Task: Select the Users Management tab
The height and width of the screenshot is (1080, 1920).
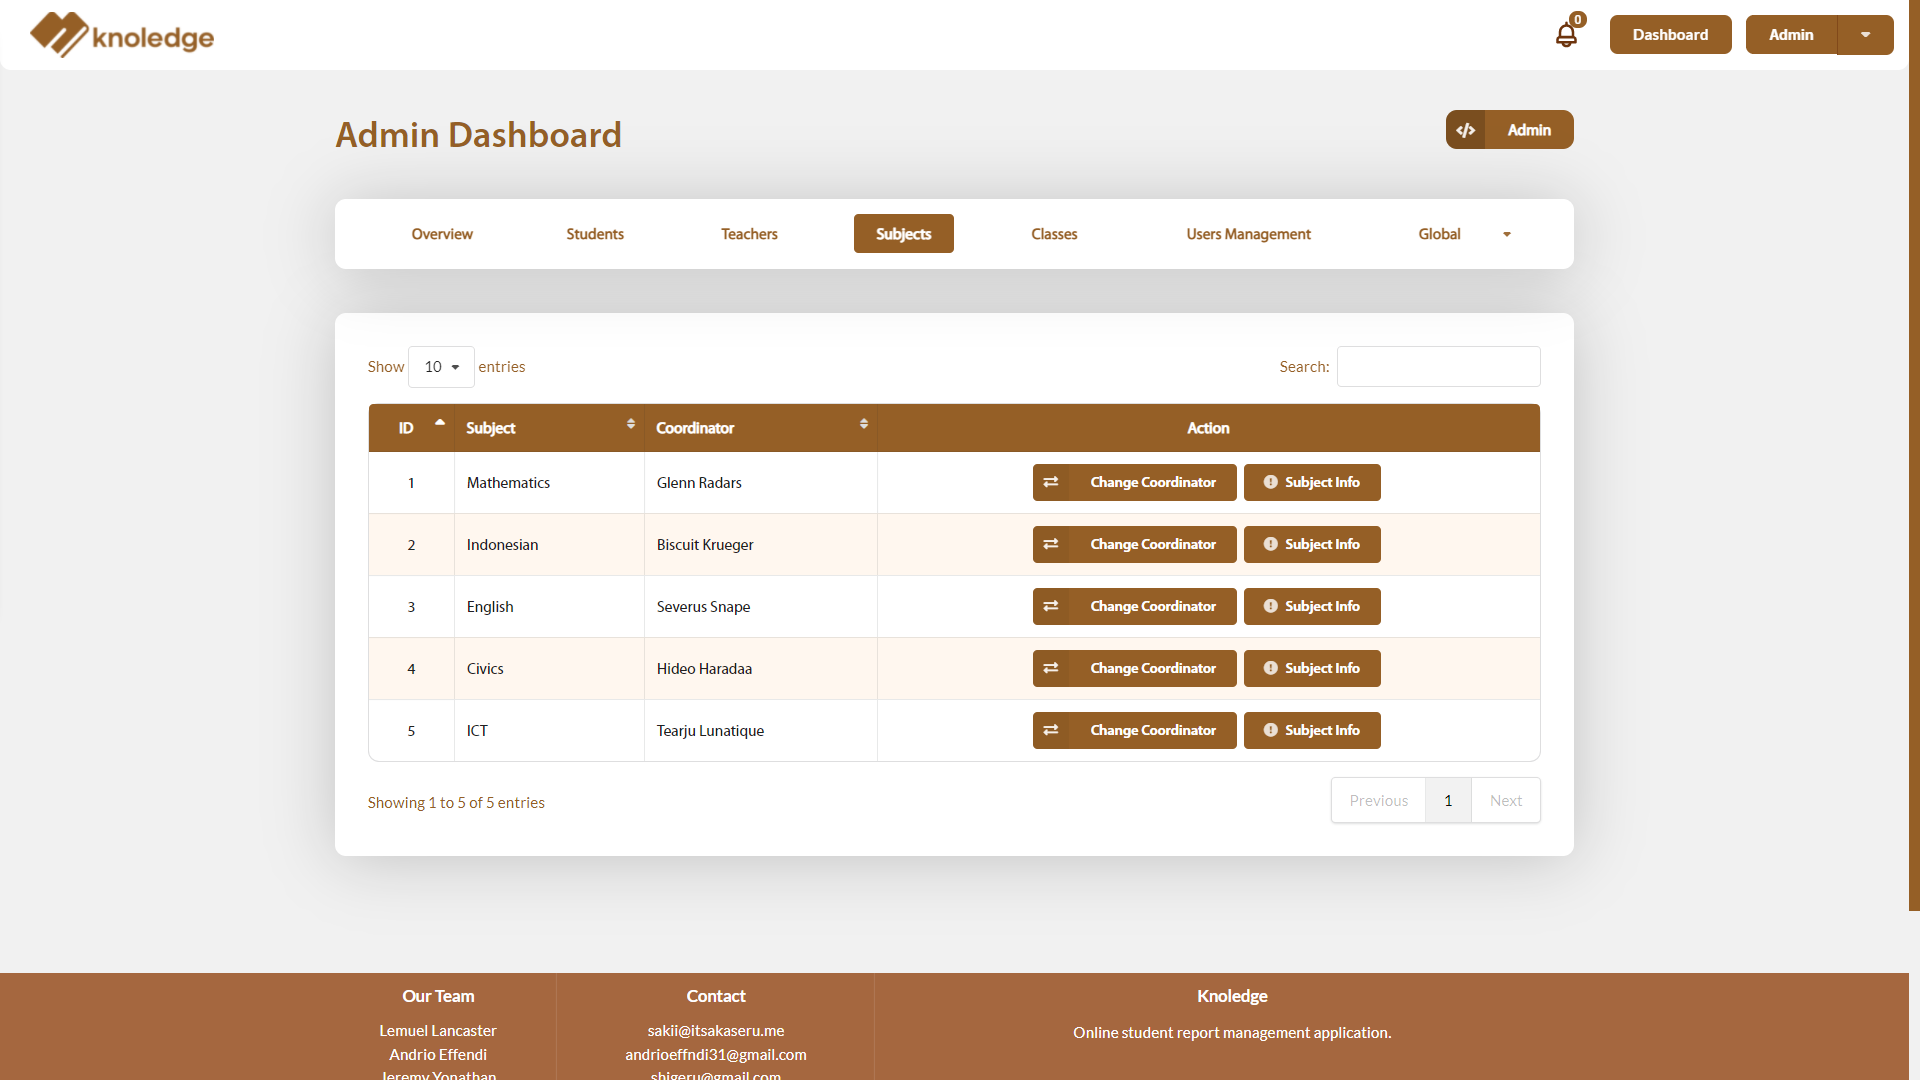Action: pos(1247,233)
